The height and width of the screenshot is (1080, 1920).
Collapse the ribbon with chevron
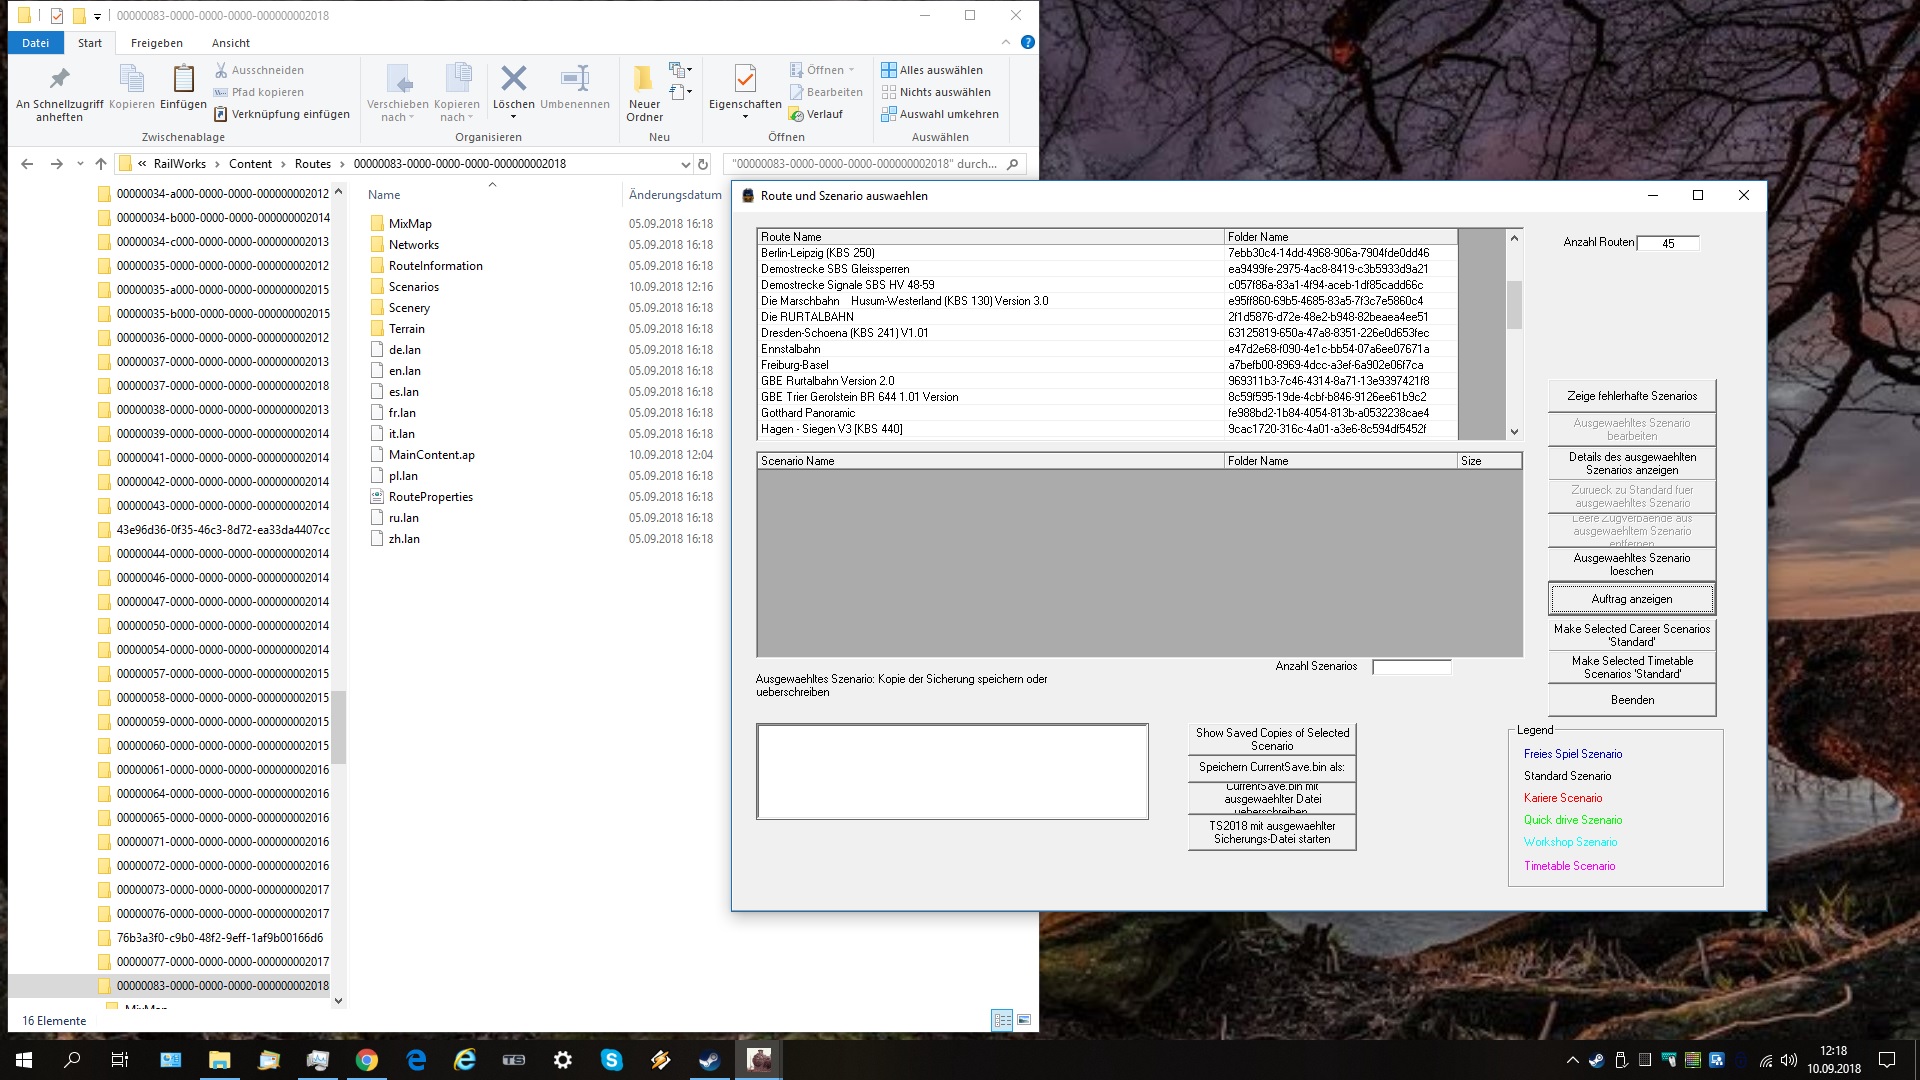coord(1005,42)
